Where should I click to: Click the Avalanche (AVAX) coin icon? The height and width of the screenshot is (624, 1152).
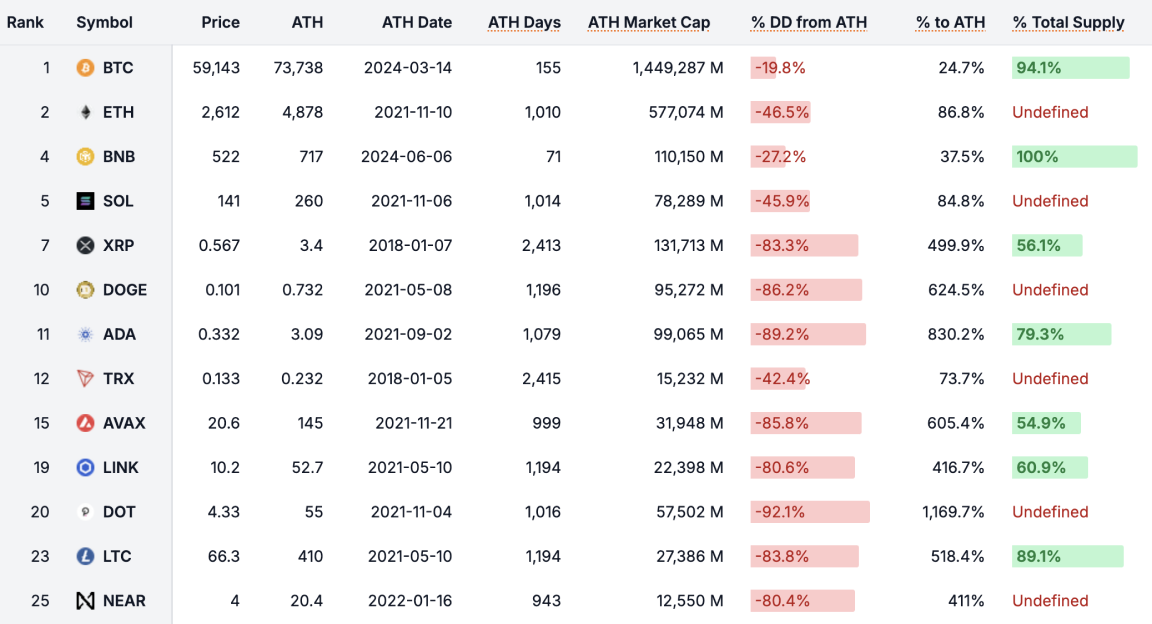pyautogui.click(x=84, y=423)
